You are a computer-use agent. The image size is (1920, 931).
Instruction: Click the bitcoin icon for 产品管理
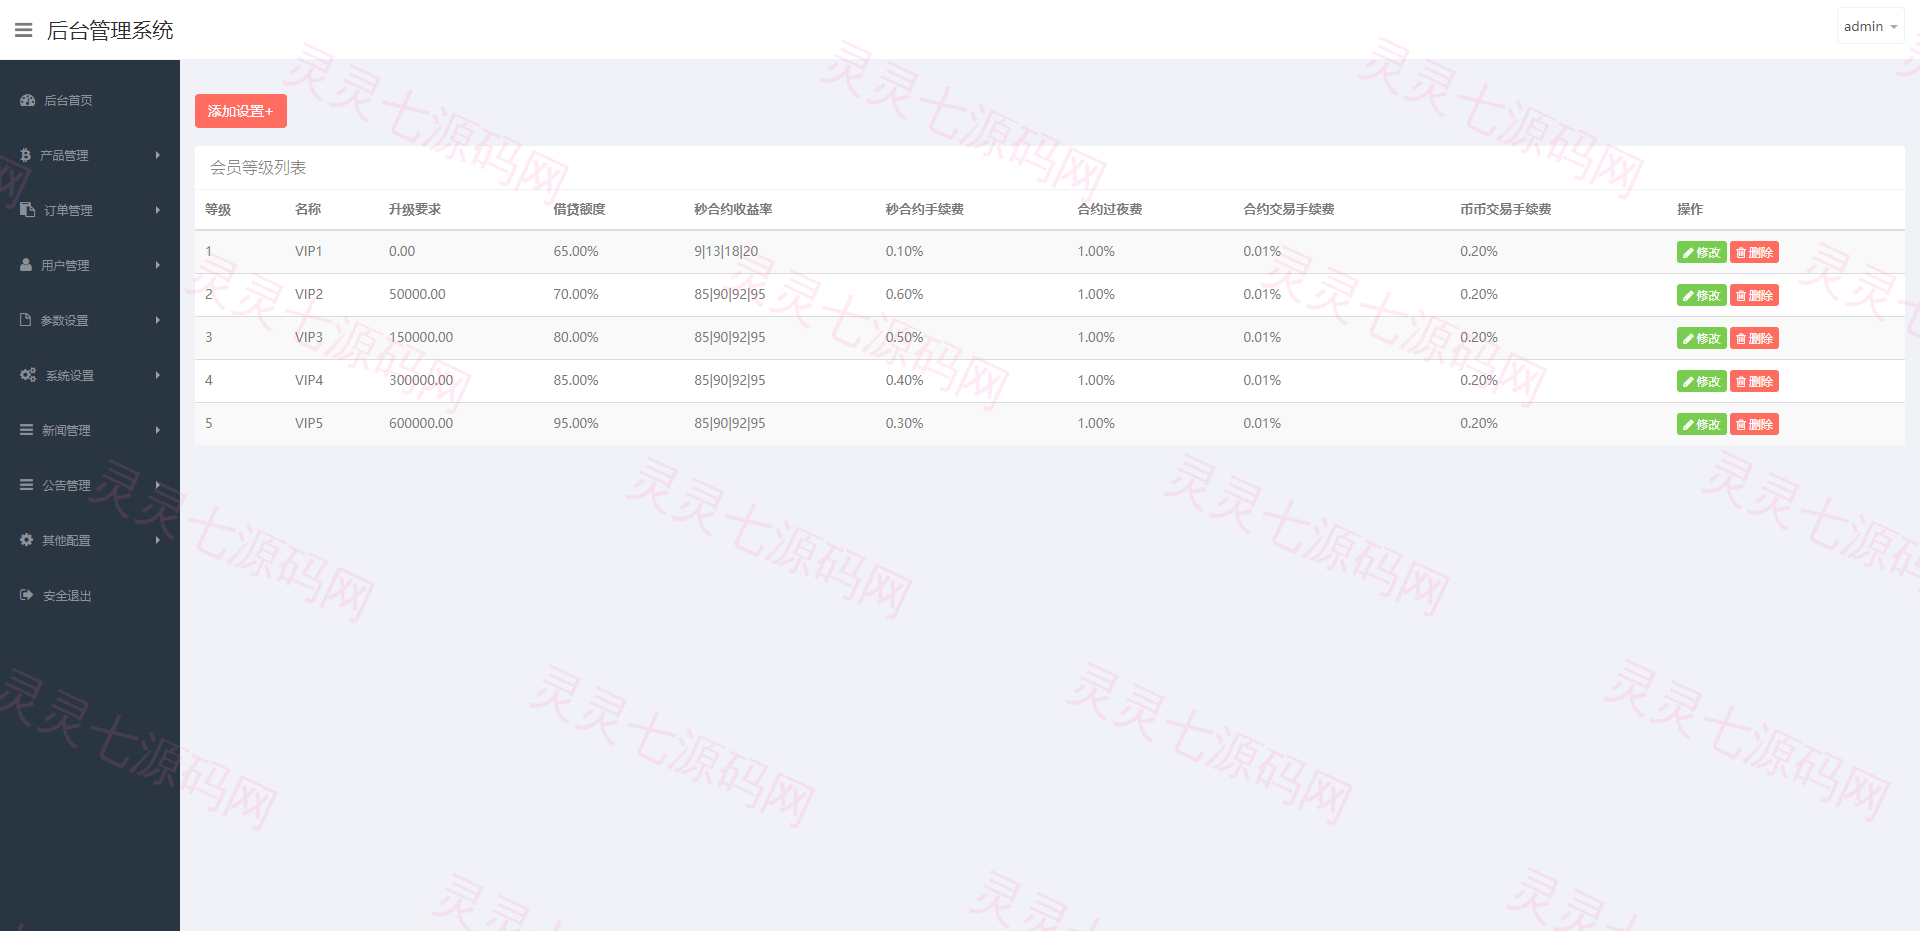click(25, 155)
